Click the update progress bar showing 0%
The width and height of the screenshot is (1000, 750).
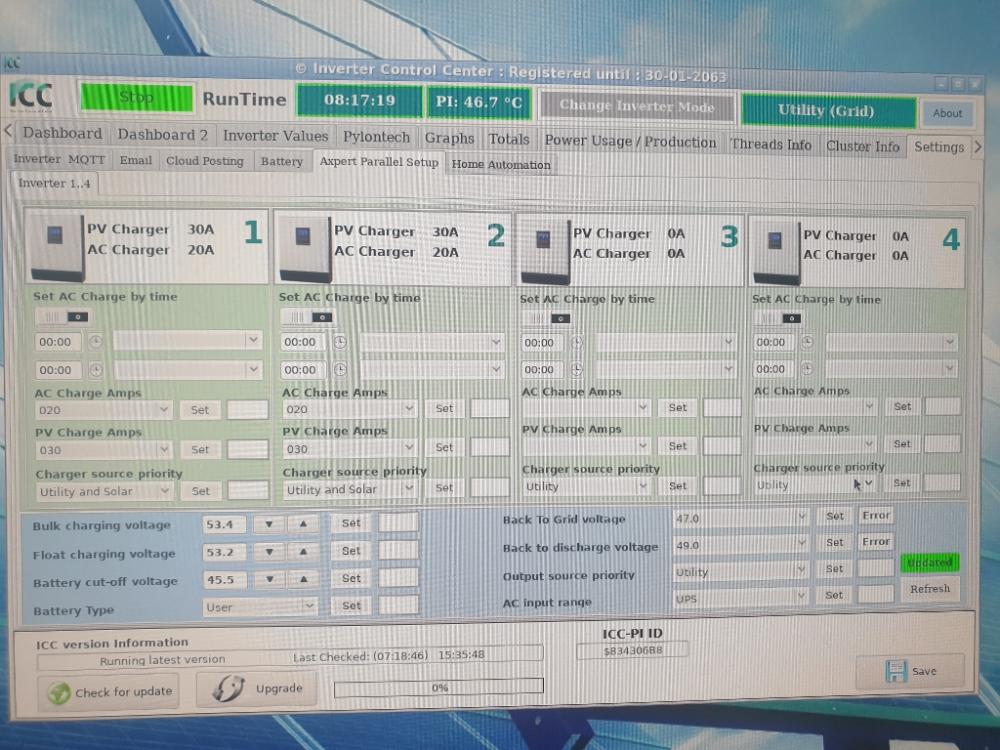coord(438,688)
